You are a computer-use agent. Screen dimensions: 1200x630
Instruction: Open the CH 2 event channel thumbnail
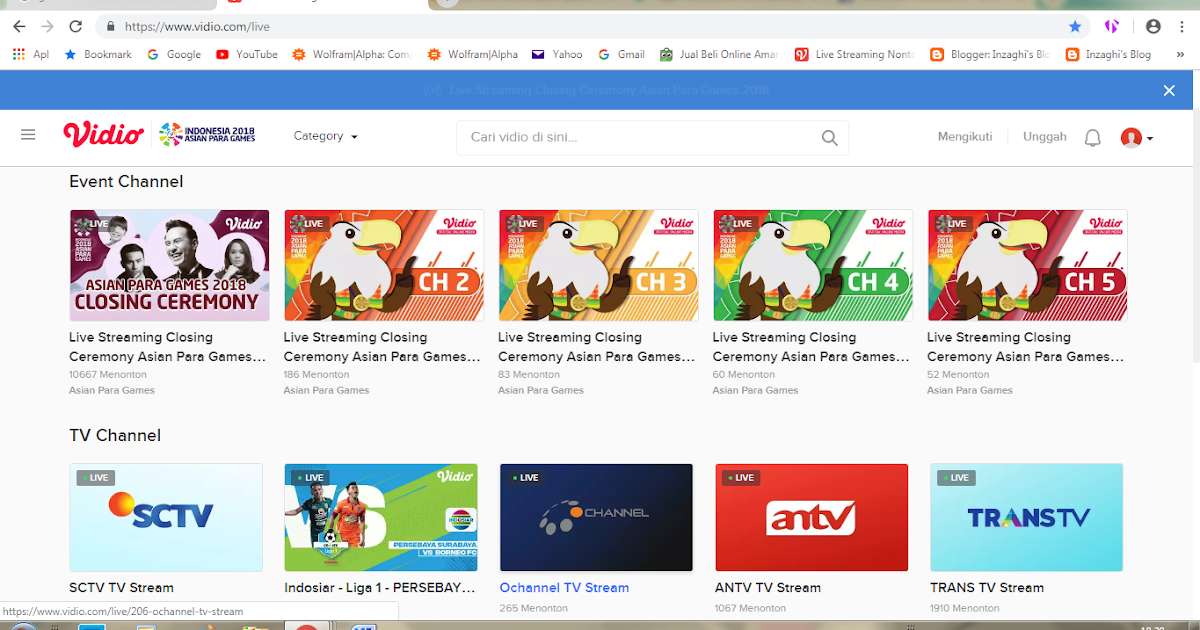[384, 265]
